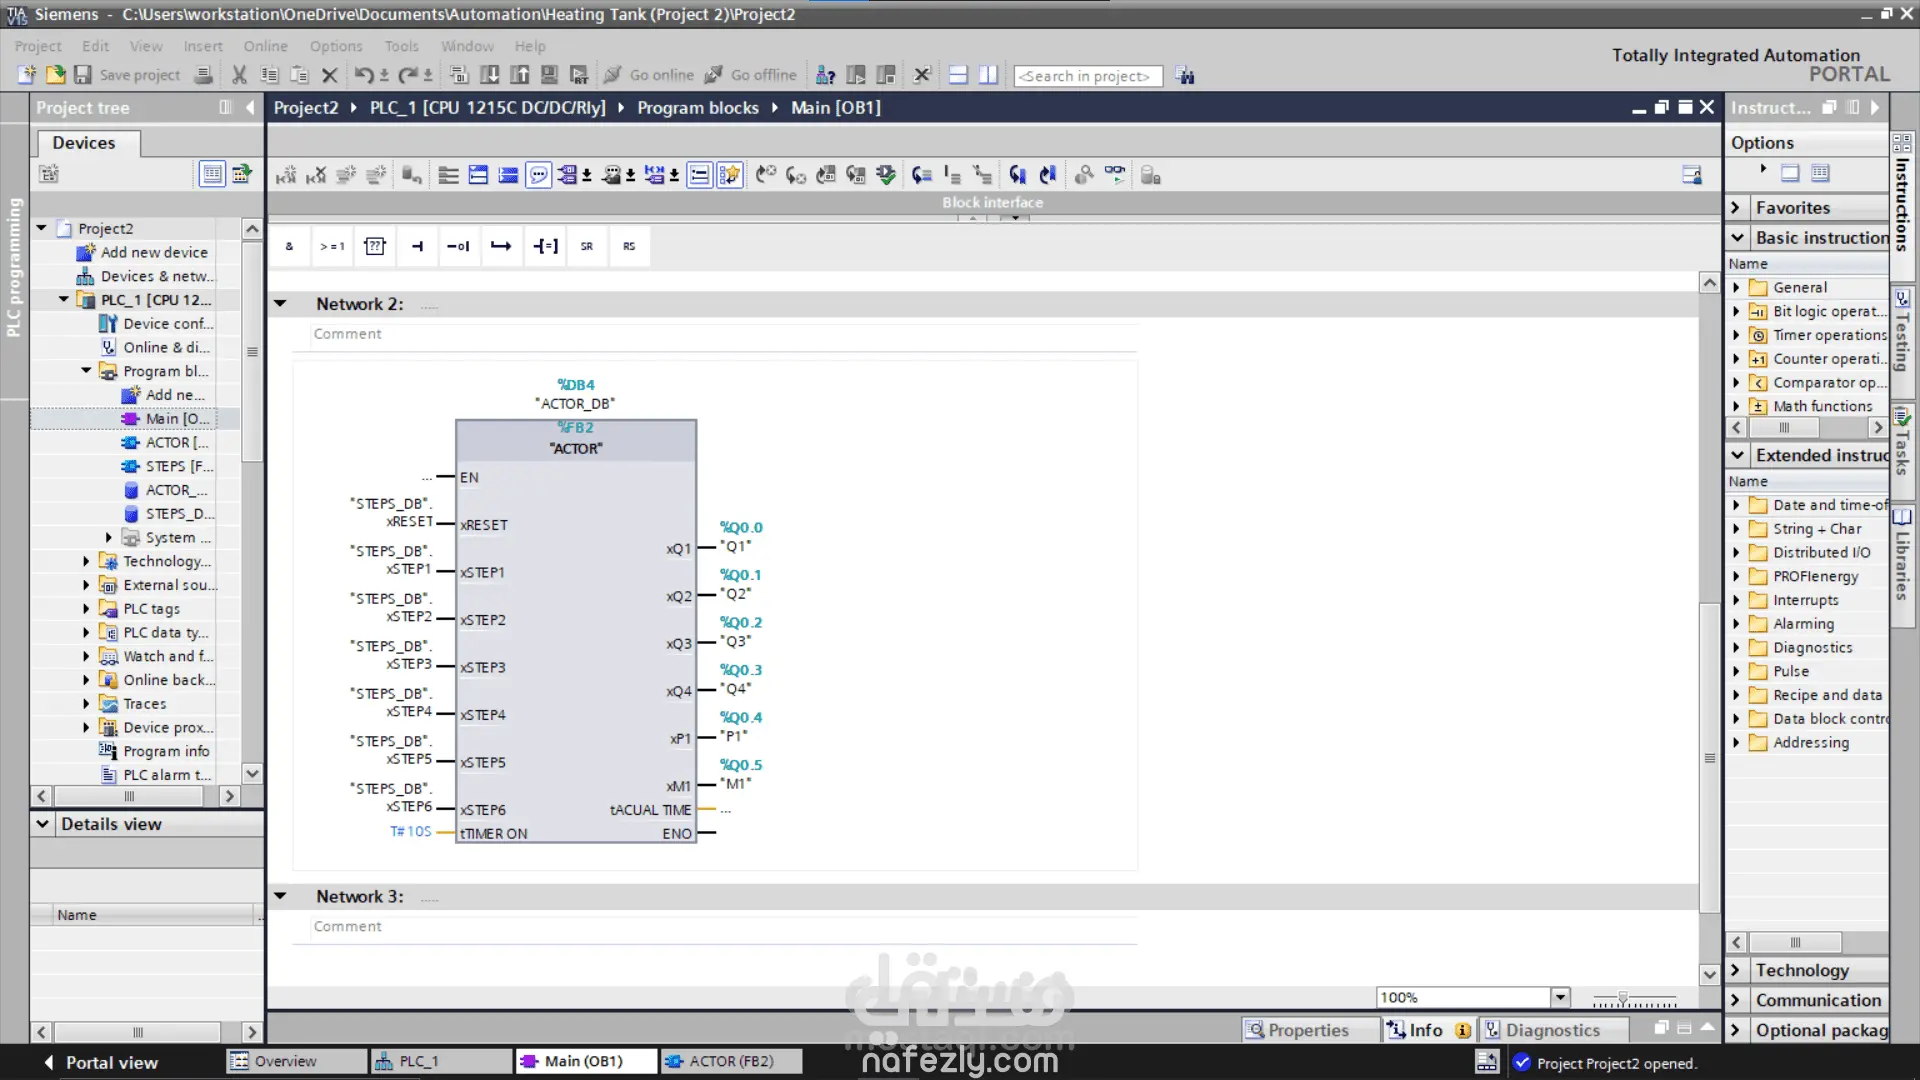
Task: Click the search-in-project binoculars icon
Action: coord(1185,76)
